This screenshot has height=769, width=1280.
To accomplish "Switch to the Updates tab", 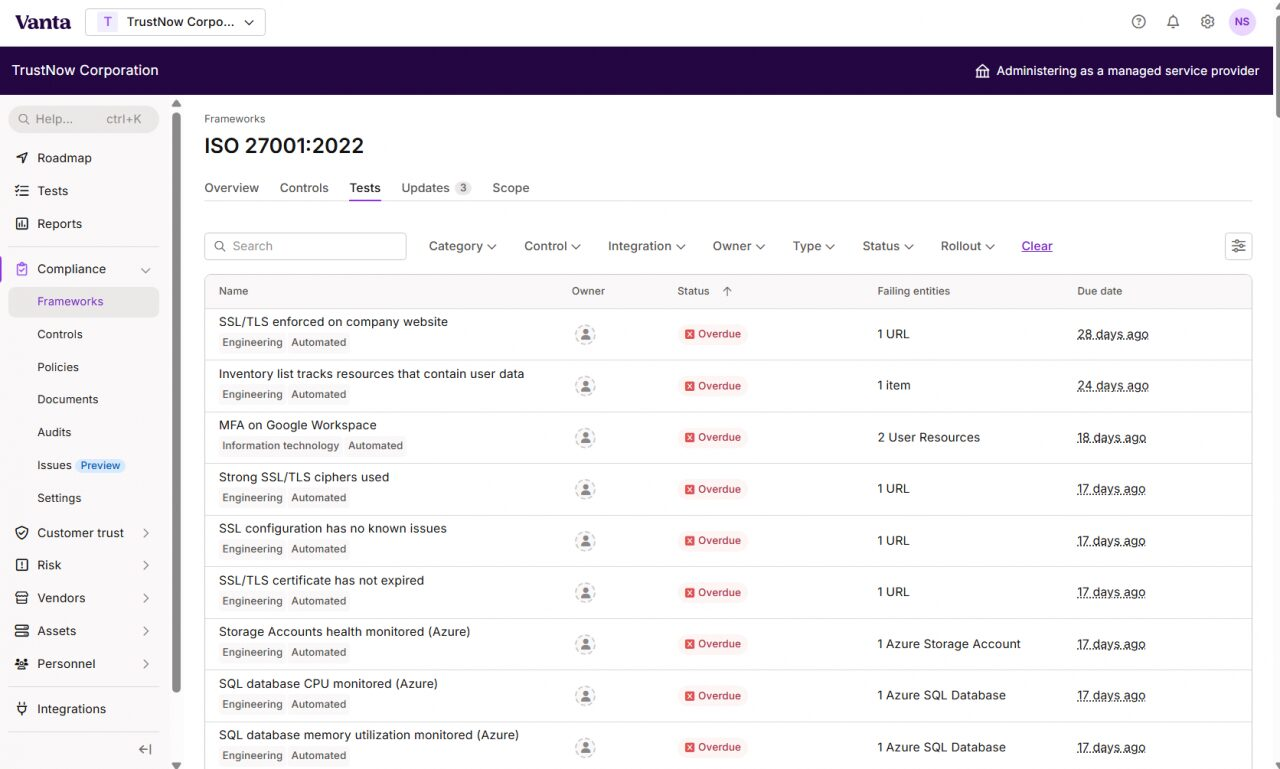I will point(436,188).
